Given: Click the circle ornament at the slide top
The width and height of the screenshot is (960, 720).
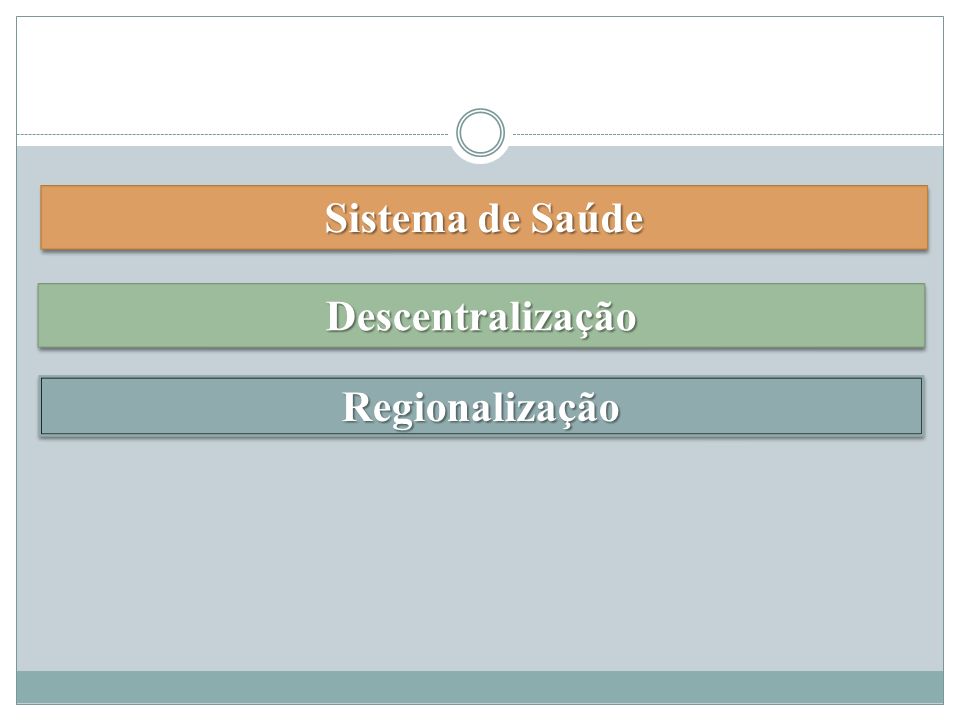Looking at the screenshot, I should coord(481,132).
